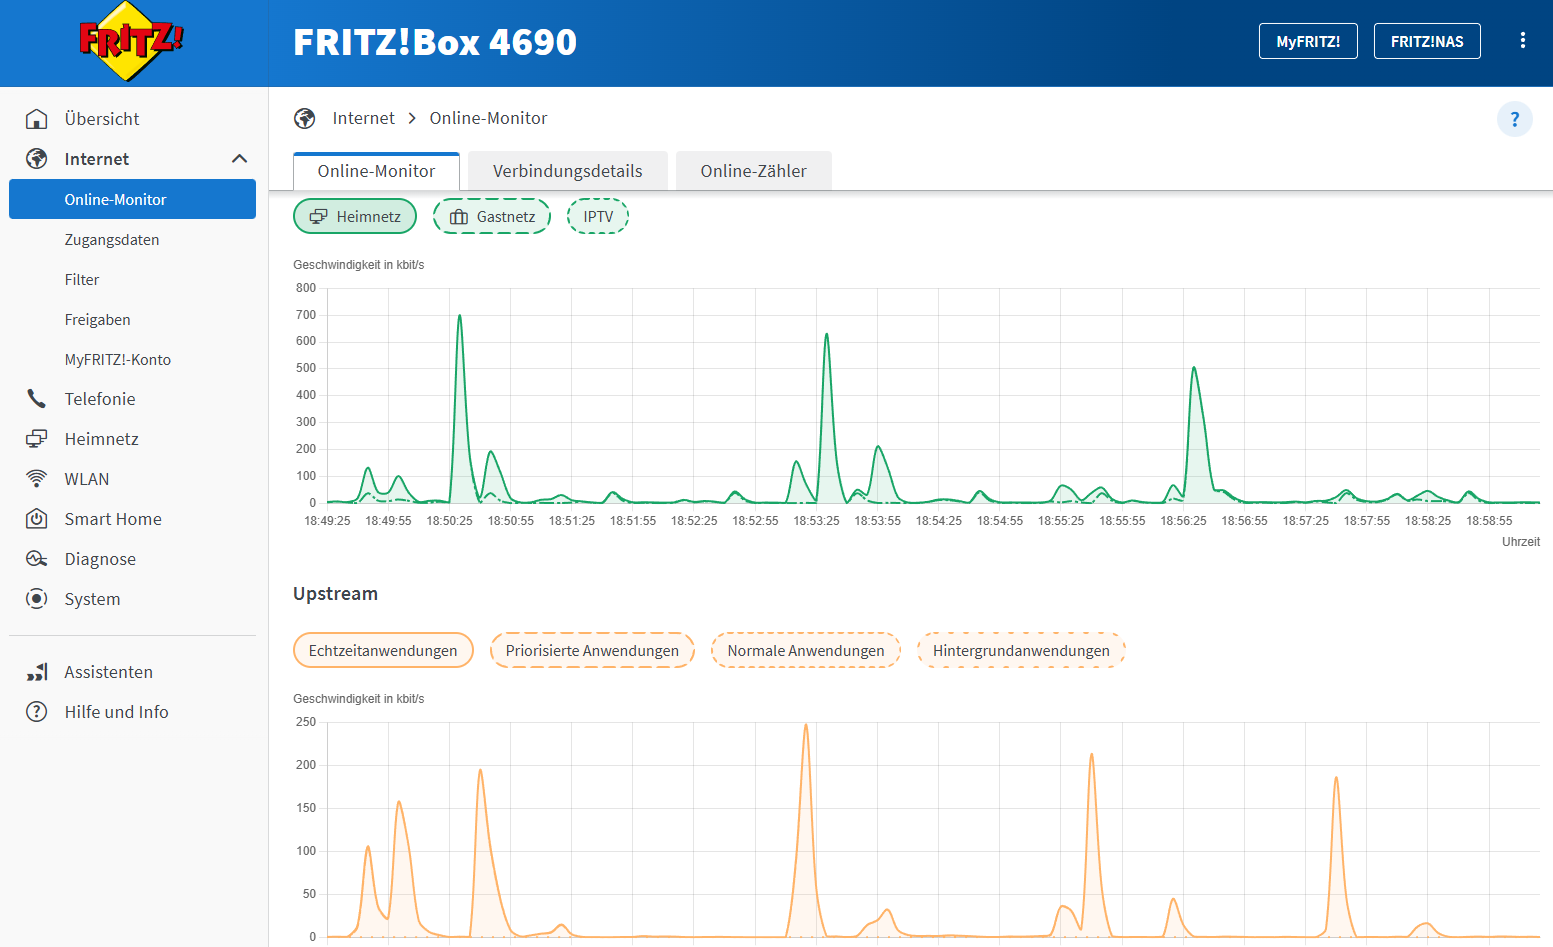Toggle the Heimnetz graph filter

[355, 217]
